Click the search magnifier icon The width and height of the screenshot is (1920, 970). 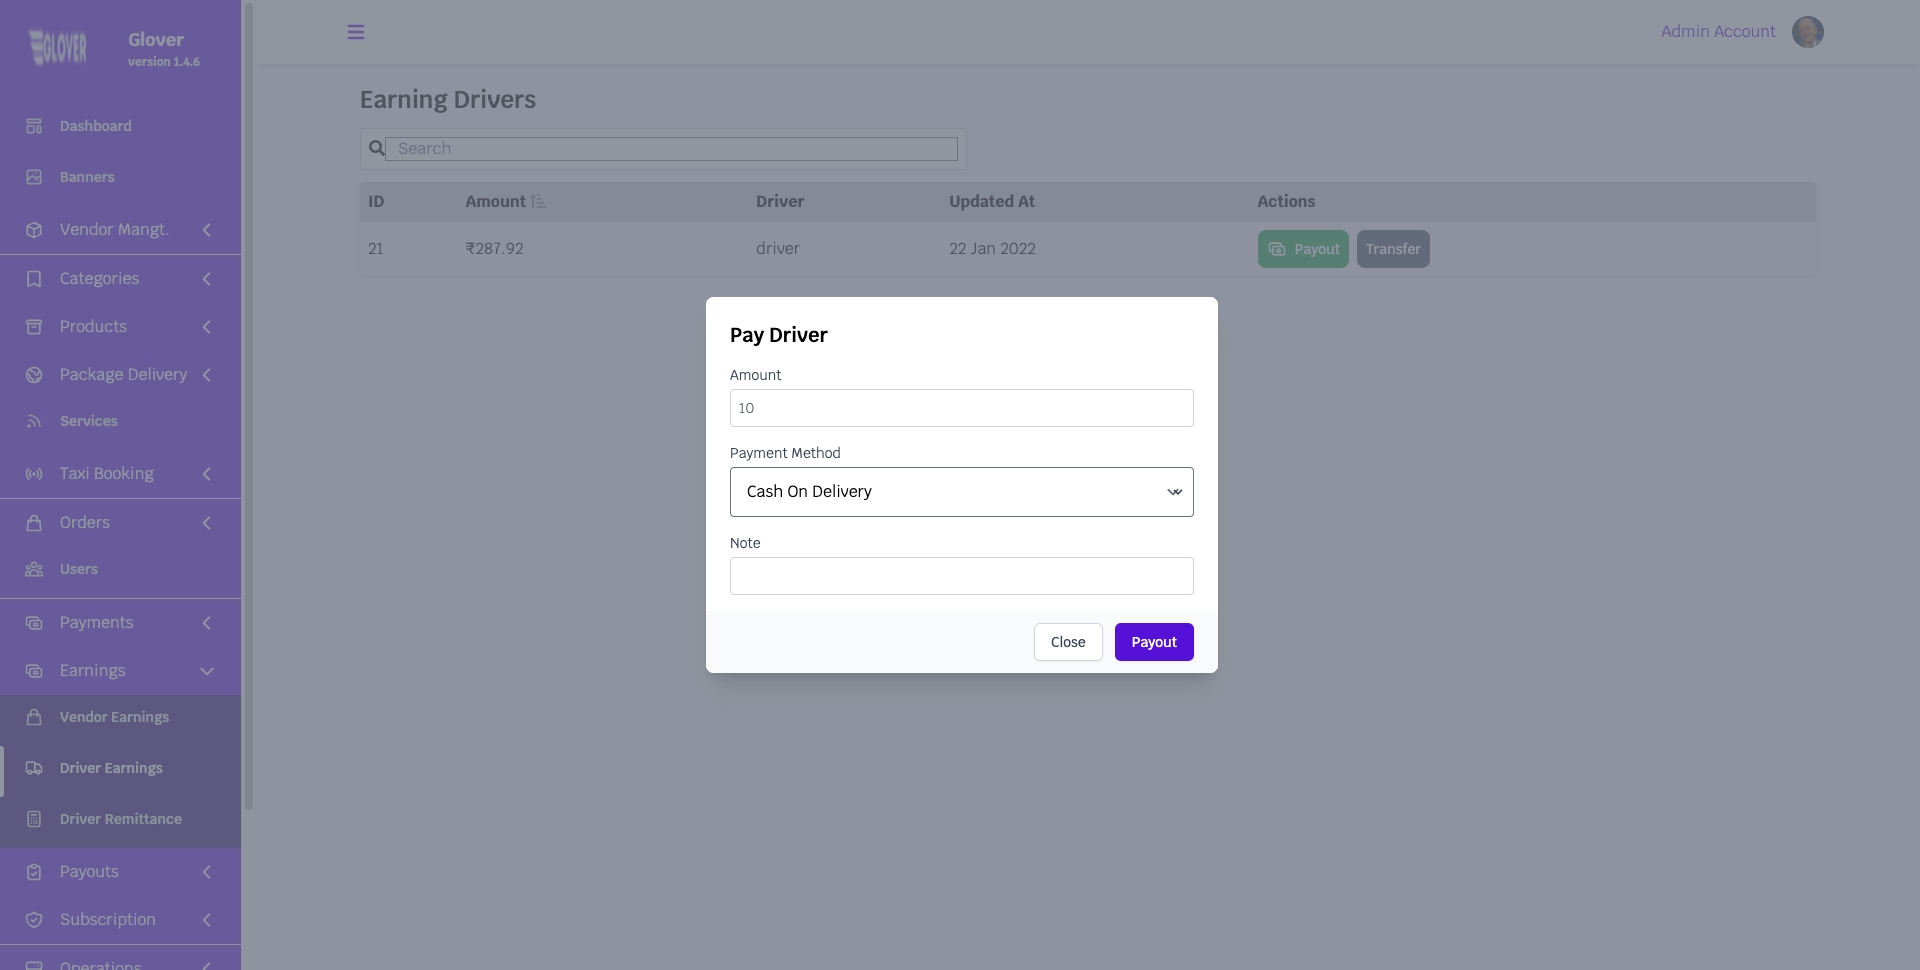coord(376,149)
